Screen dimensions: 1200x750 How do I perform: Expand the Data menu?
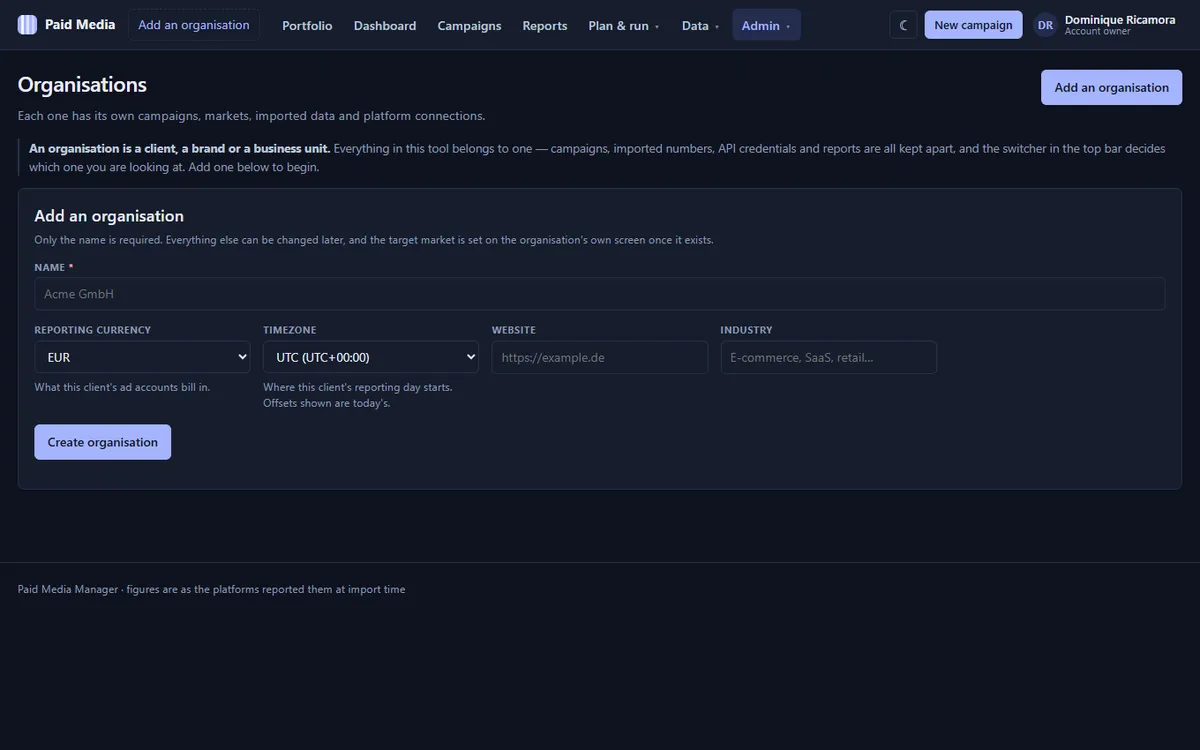tap(700, 25)
